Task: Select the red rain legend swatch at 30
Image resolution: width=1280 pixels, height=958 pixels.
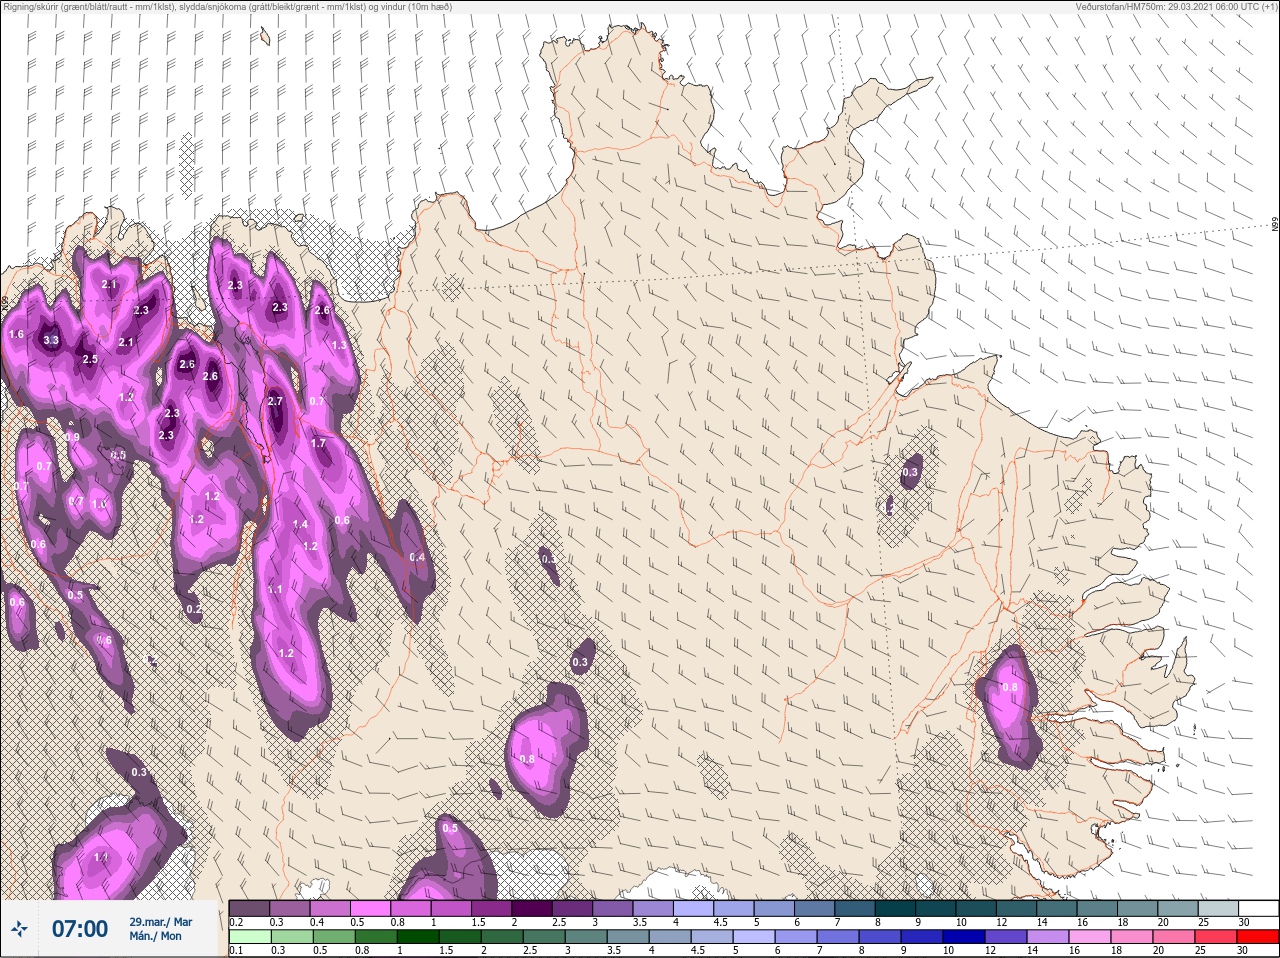Action: (x=1257, y=937)
